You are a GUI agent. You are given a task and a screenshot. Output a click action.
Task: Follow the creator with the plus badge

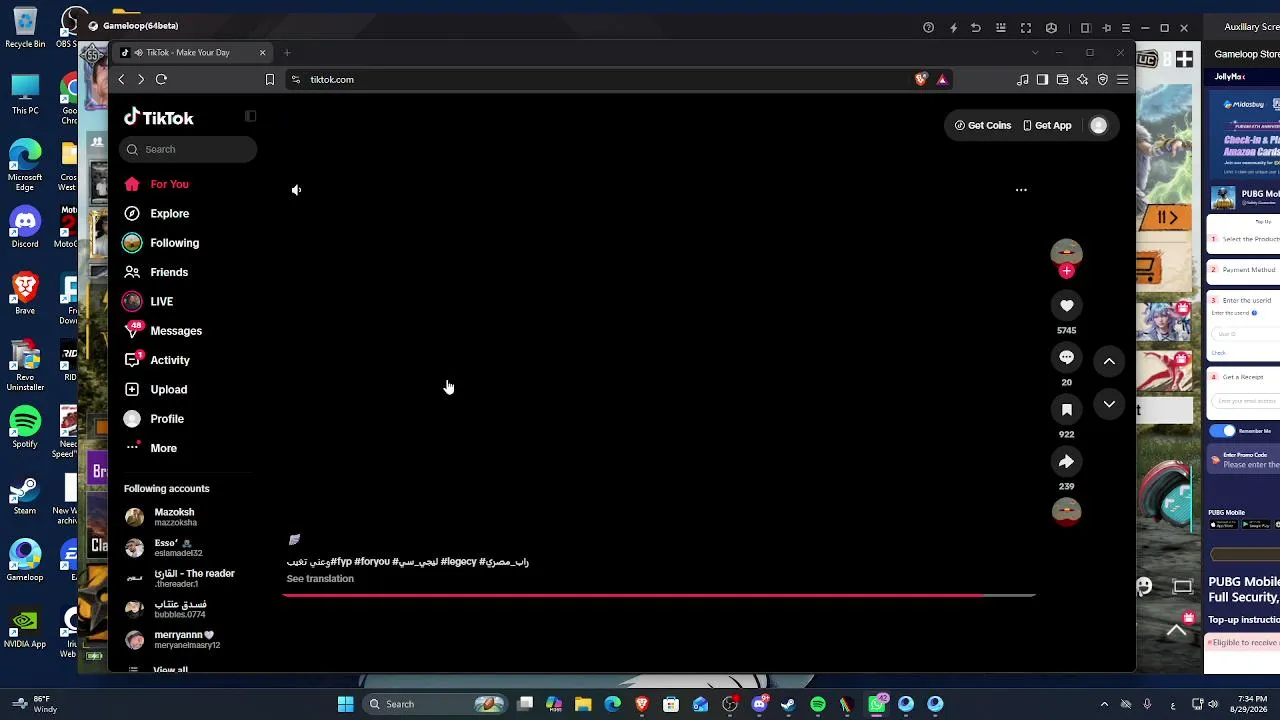pos(1066,271)
